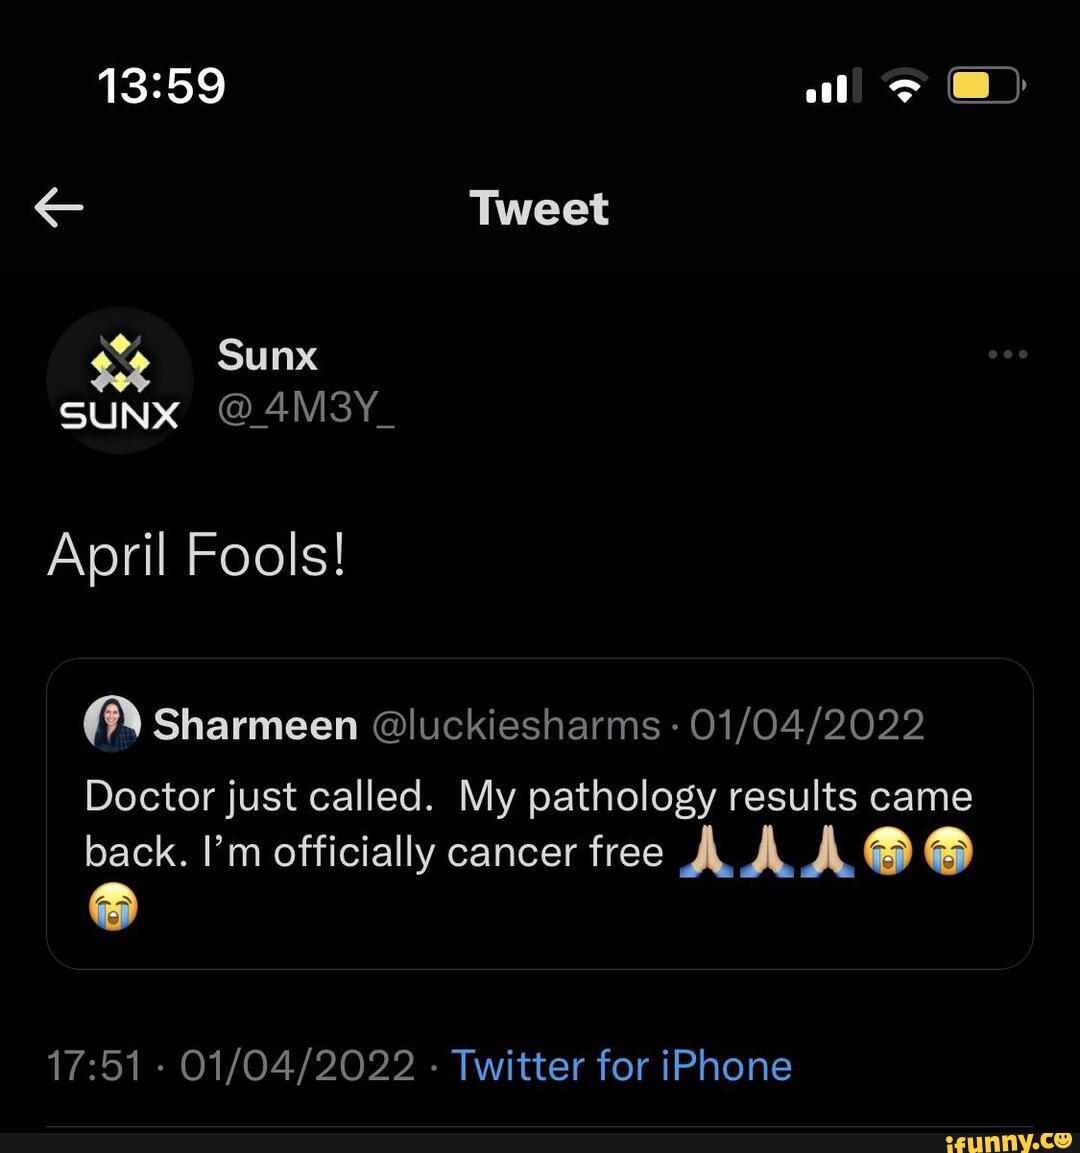Open the Twitter for iPhone link

point(621,1065)
